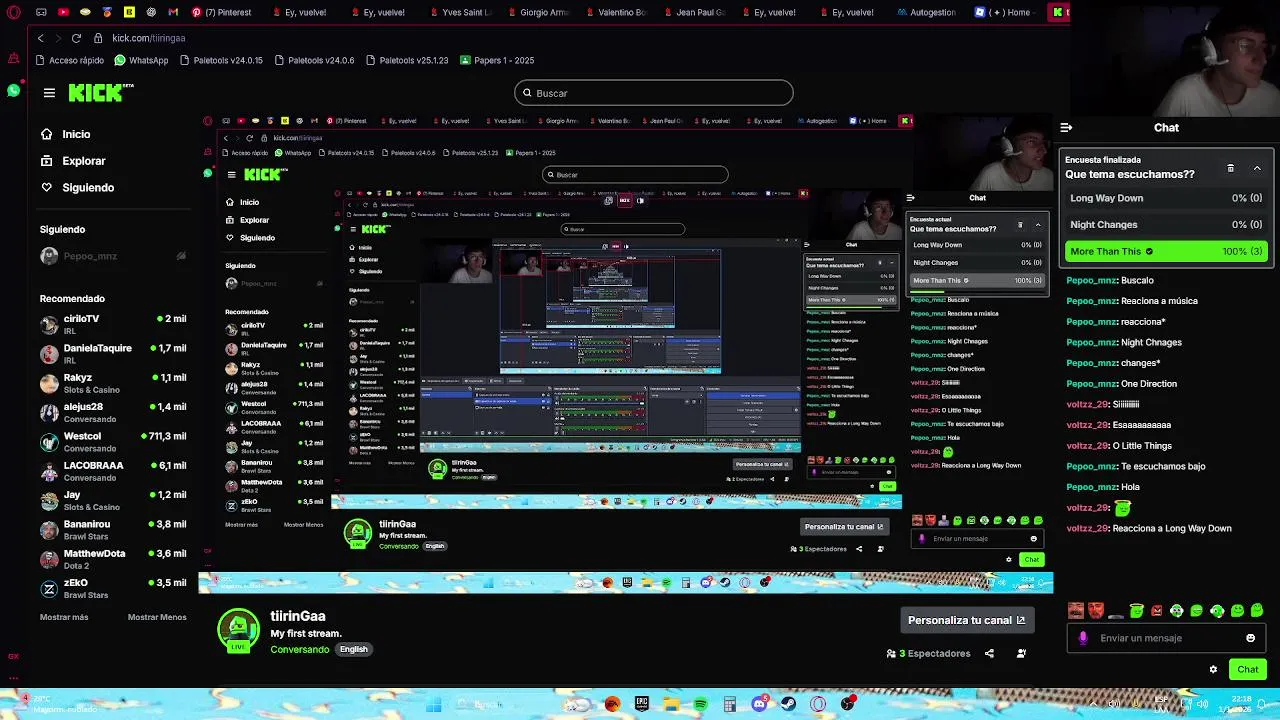Delete the finished poll with trash icon
Viewport: 1280px width, 720px height.
[x=1231, y=168]
